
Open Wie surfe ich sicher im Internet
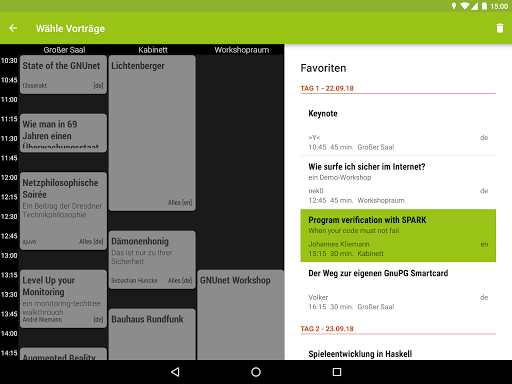point(398,183)
